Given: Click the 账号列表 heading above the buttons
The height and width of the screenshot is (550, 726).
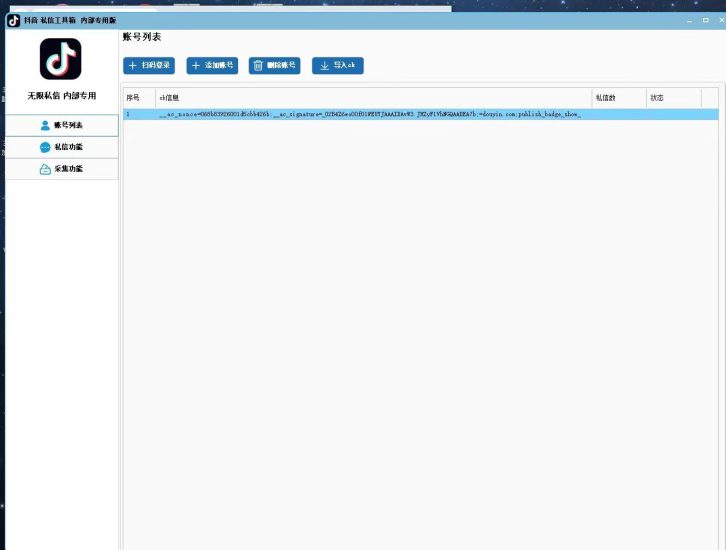Looking at the screenshot, I should [142, 37].
